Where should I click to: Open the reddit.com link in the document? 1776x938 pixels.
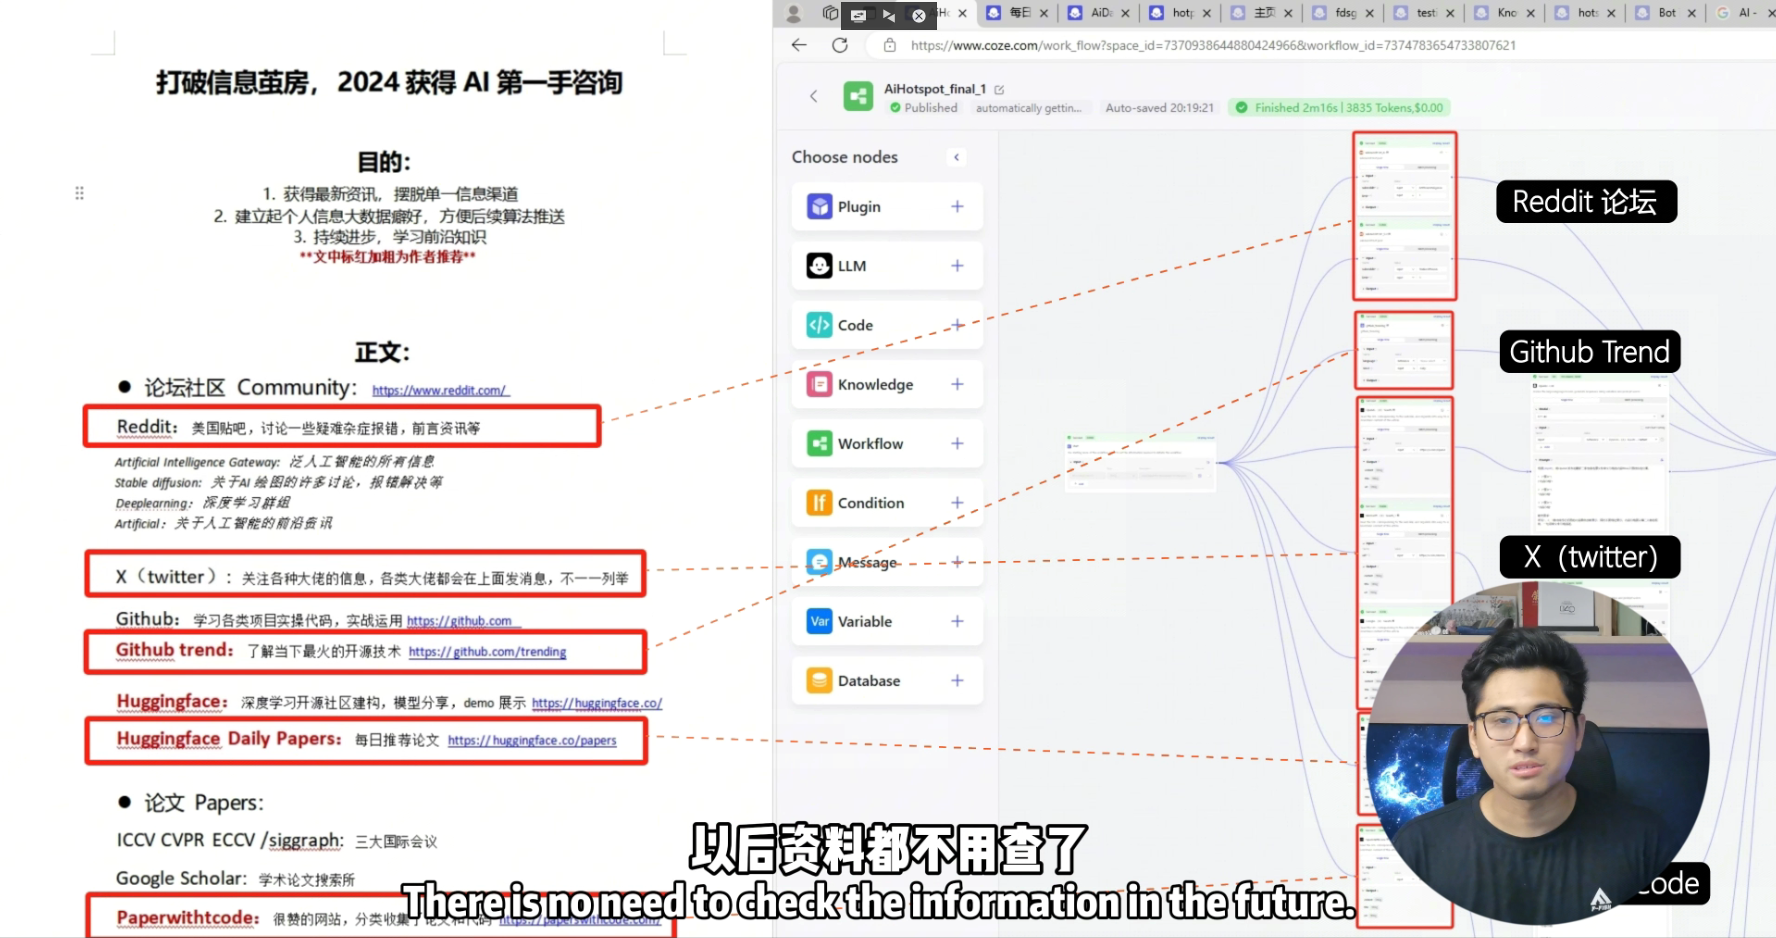pyautogui.click(x=441, y=391)
